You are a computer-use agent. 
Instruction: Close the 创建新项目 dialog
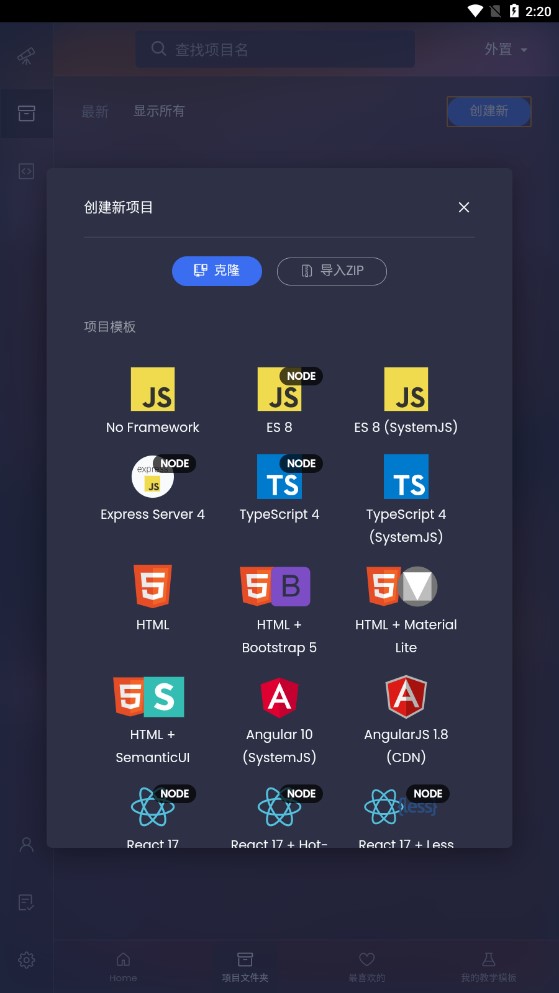click(x=464, y=207)
